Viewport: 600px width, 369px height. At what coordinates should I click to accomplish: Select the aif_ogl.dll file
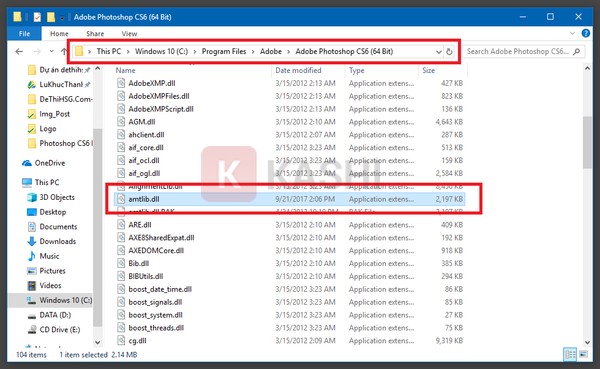tap(144, 173)
